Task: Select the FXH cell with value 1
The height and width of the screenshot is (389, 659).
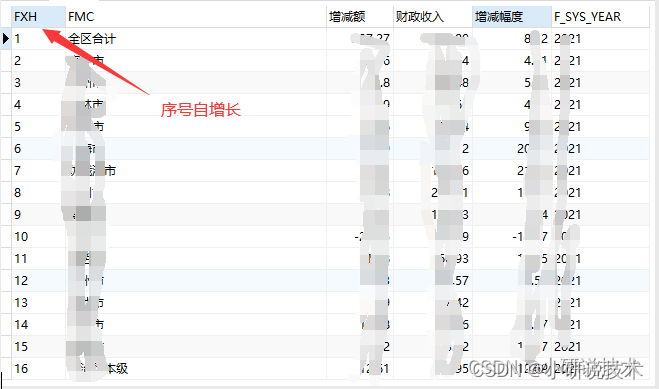Action: (38, 39)
